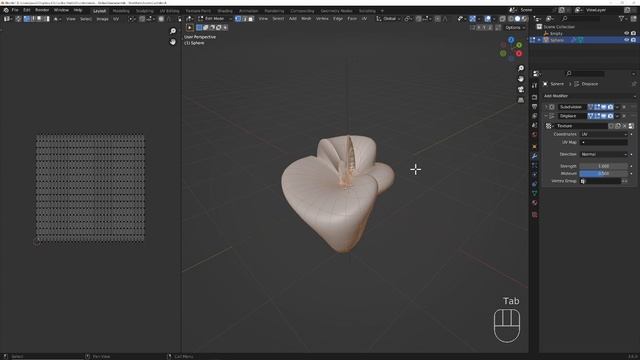Toggle viewport overlays button
This screenshot has height=360, width=640.
[487, 19]
